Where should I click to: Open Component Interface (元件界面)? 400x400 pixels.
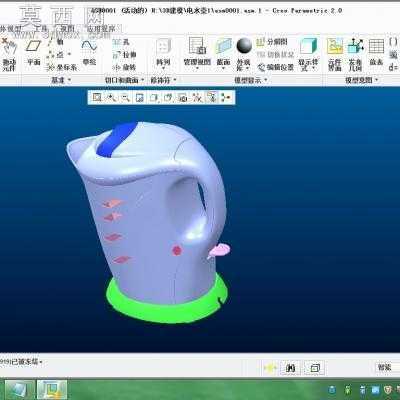click(x=334, y=55)
